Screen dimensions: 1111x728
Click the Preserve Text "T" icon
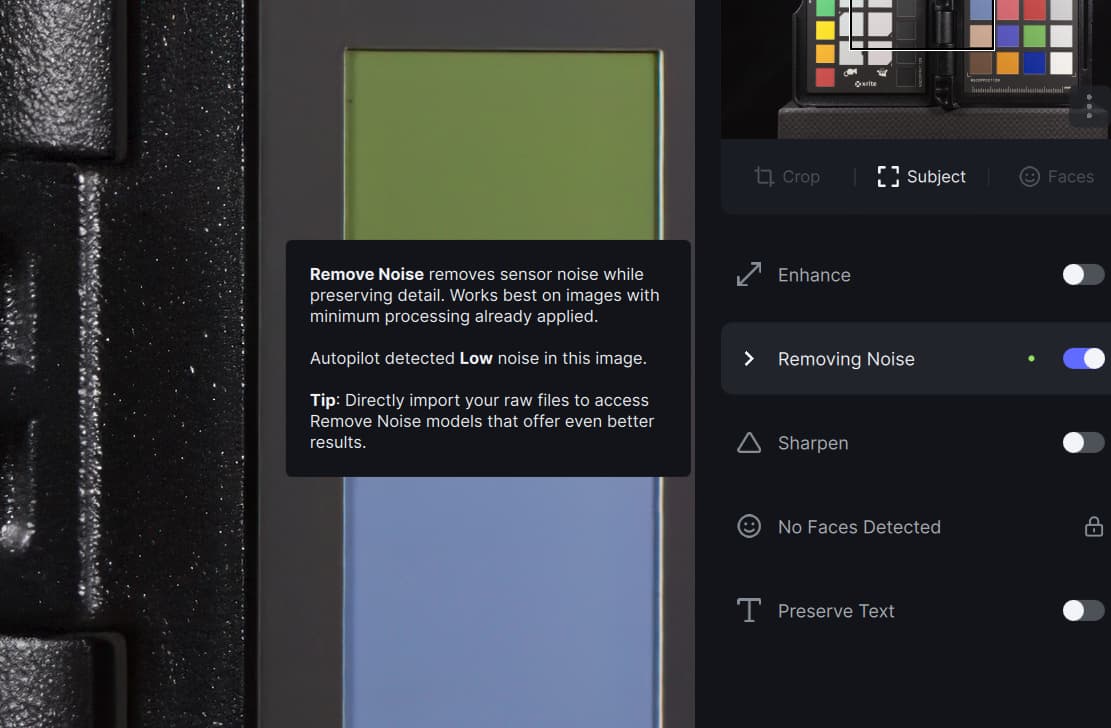(749, 611)
